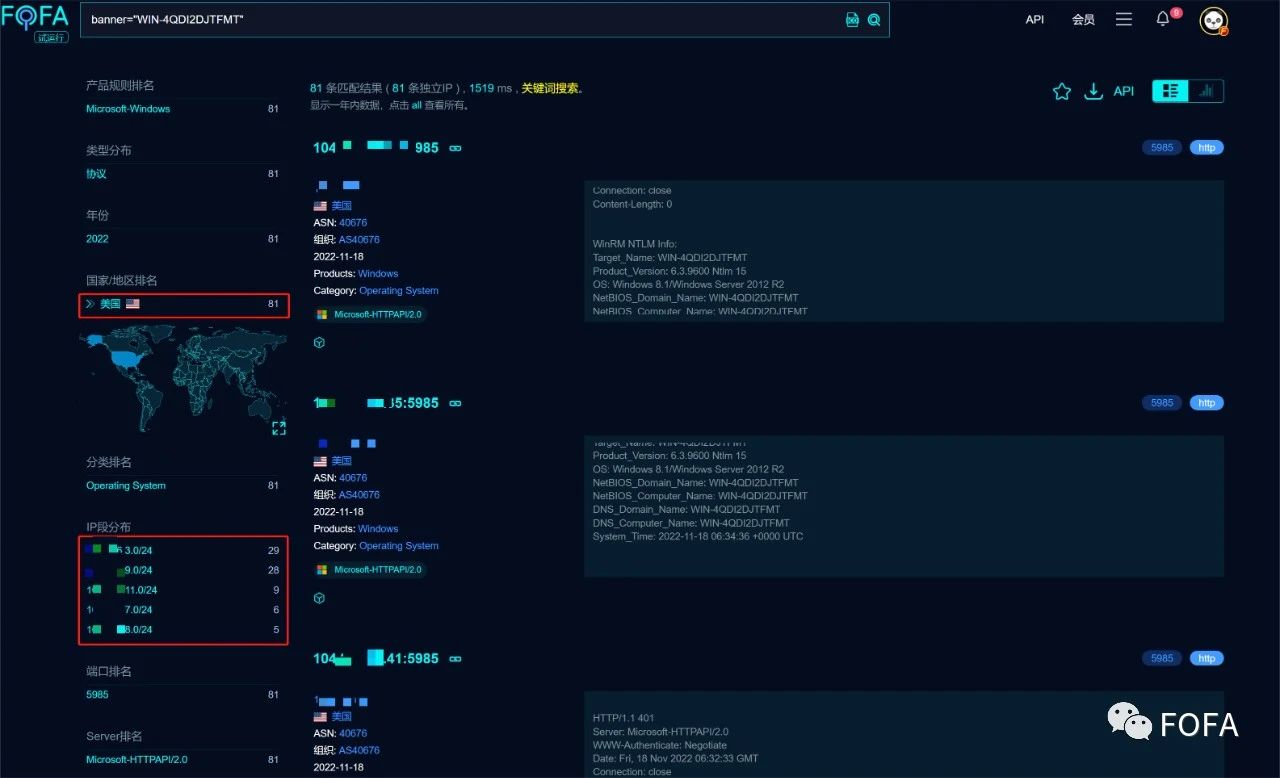The width and height of the screenshot is (1280, 778).
Task: Click the world map thumbnail
Action: click(182, 380)
